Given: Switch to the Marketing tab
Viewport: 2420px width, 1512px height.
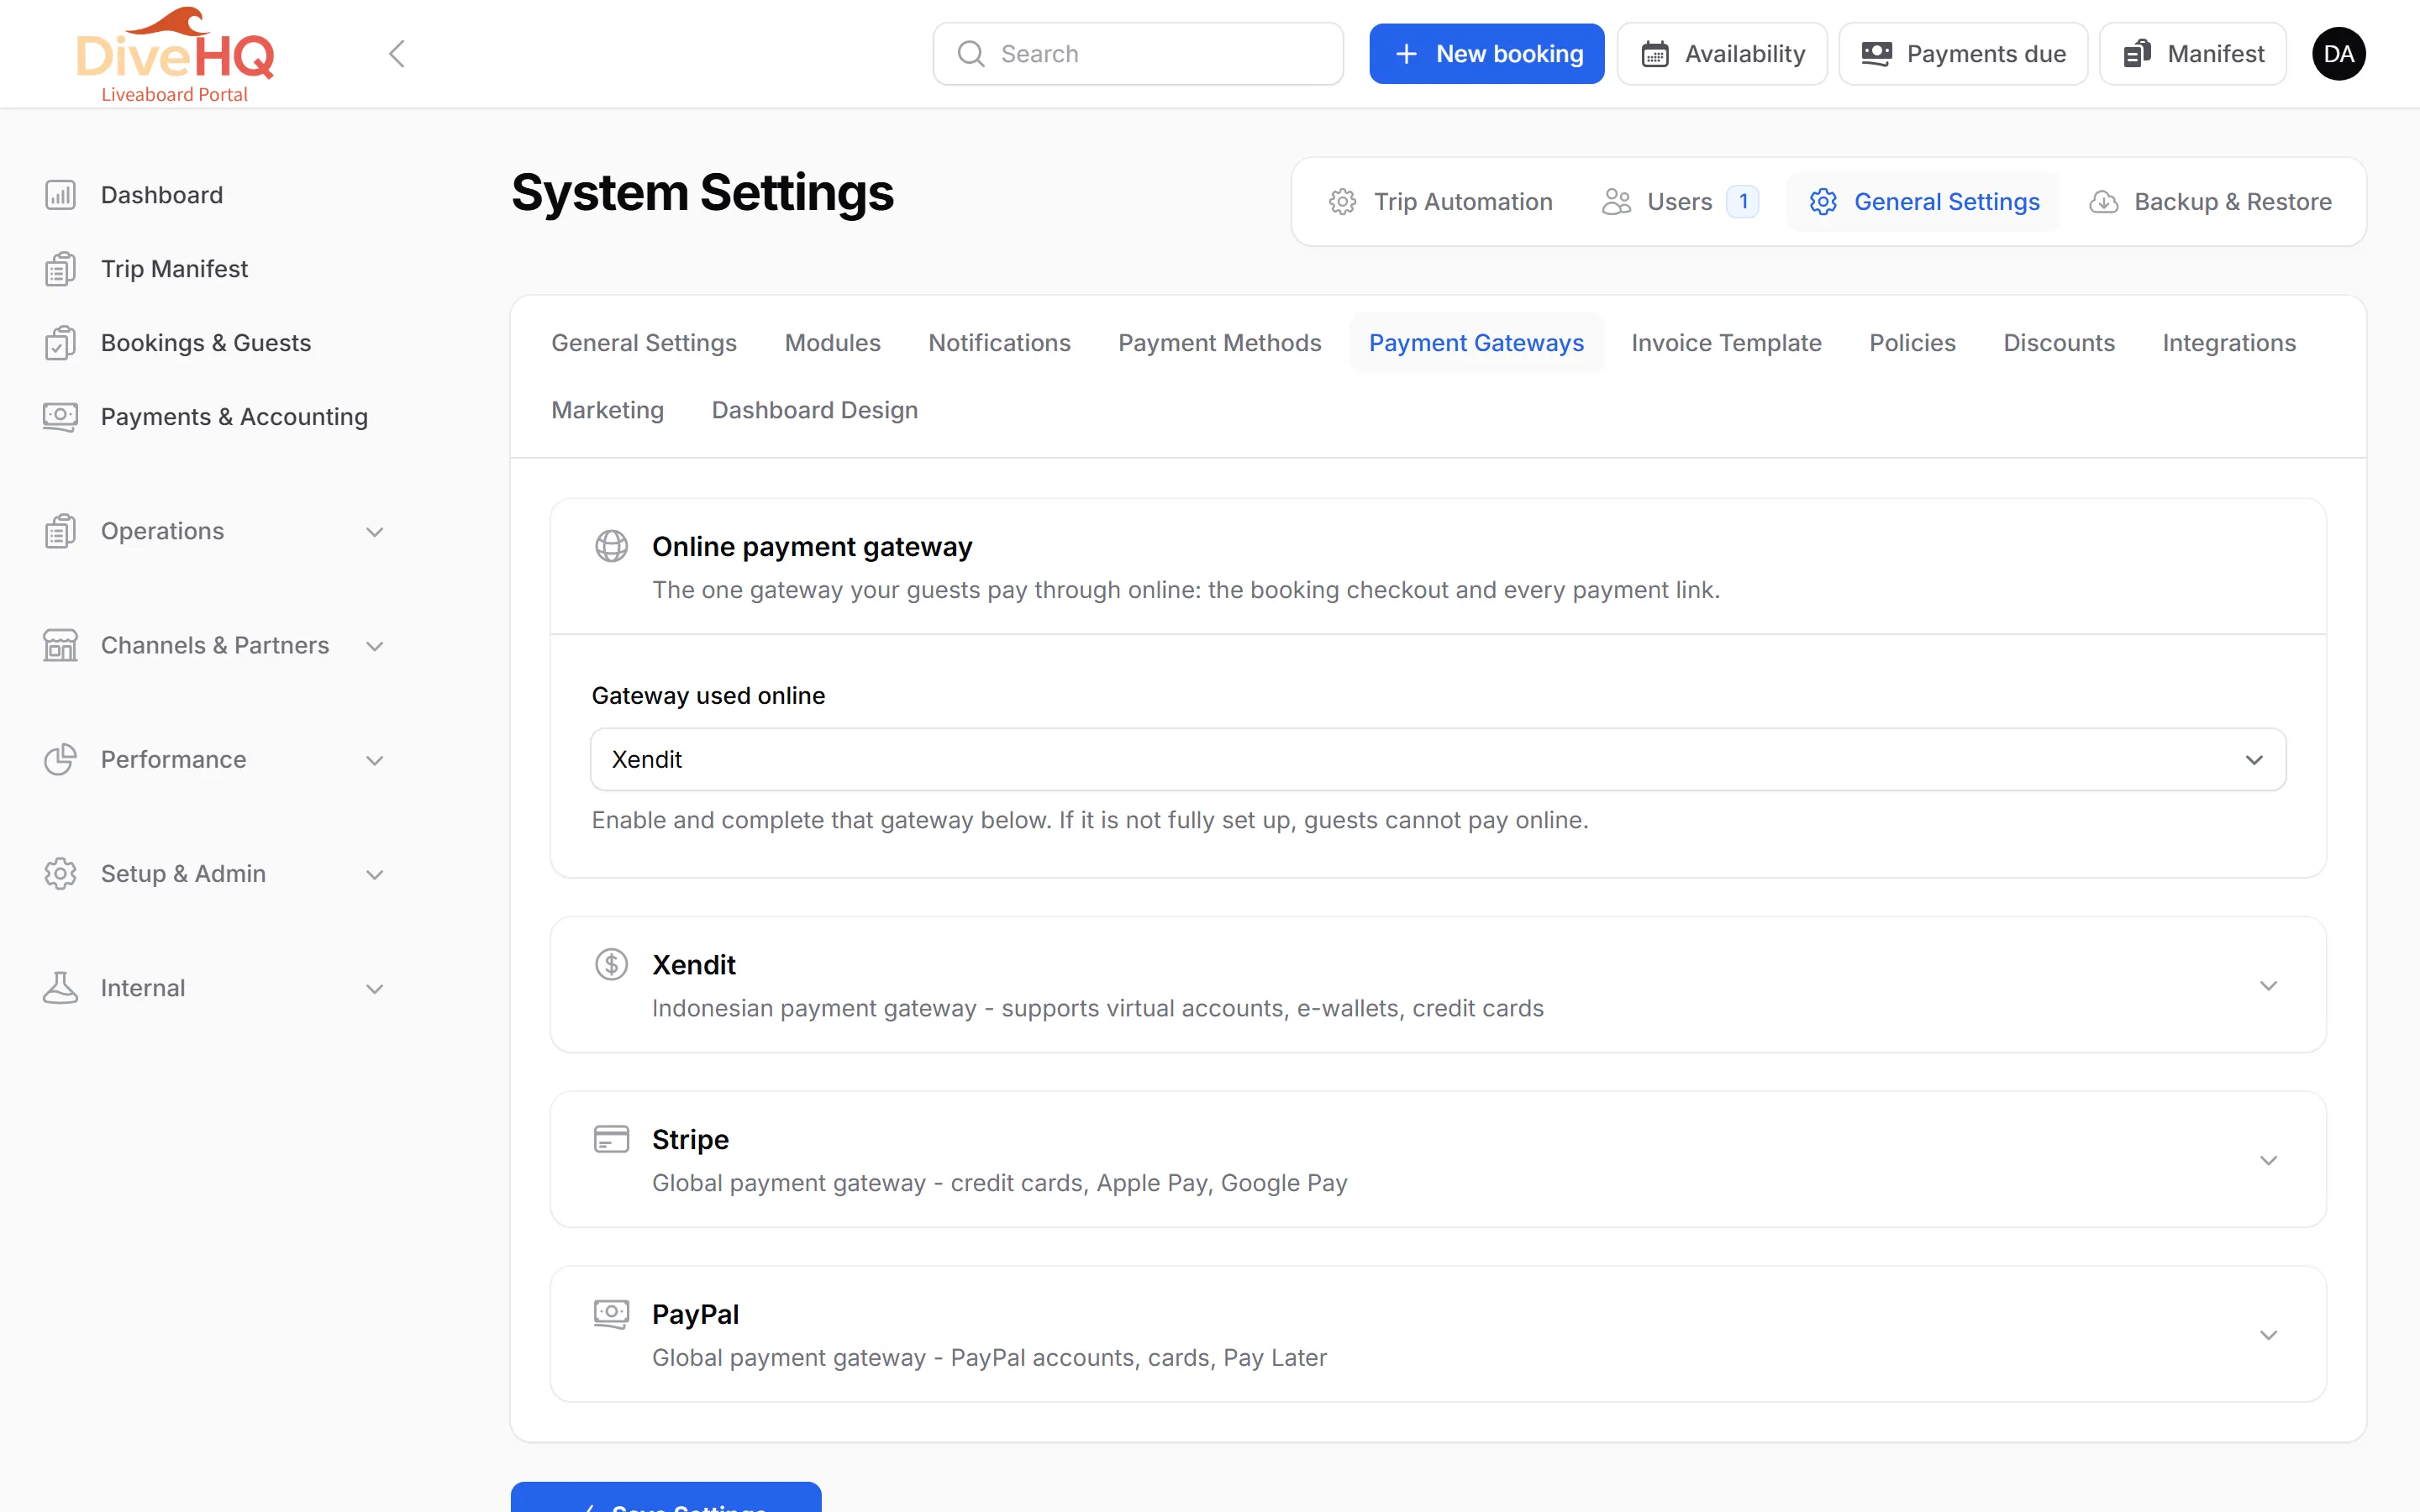Looking at the screenshot, I should click(x=607, y=410).
